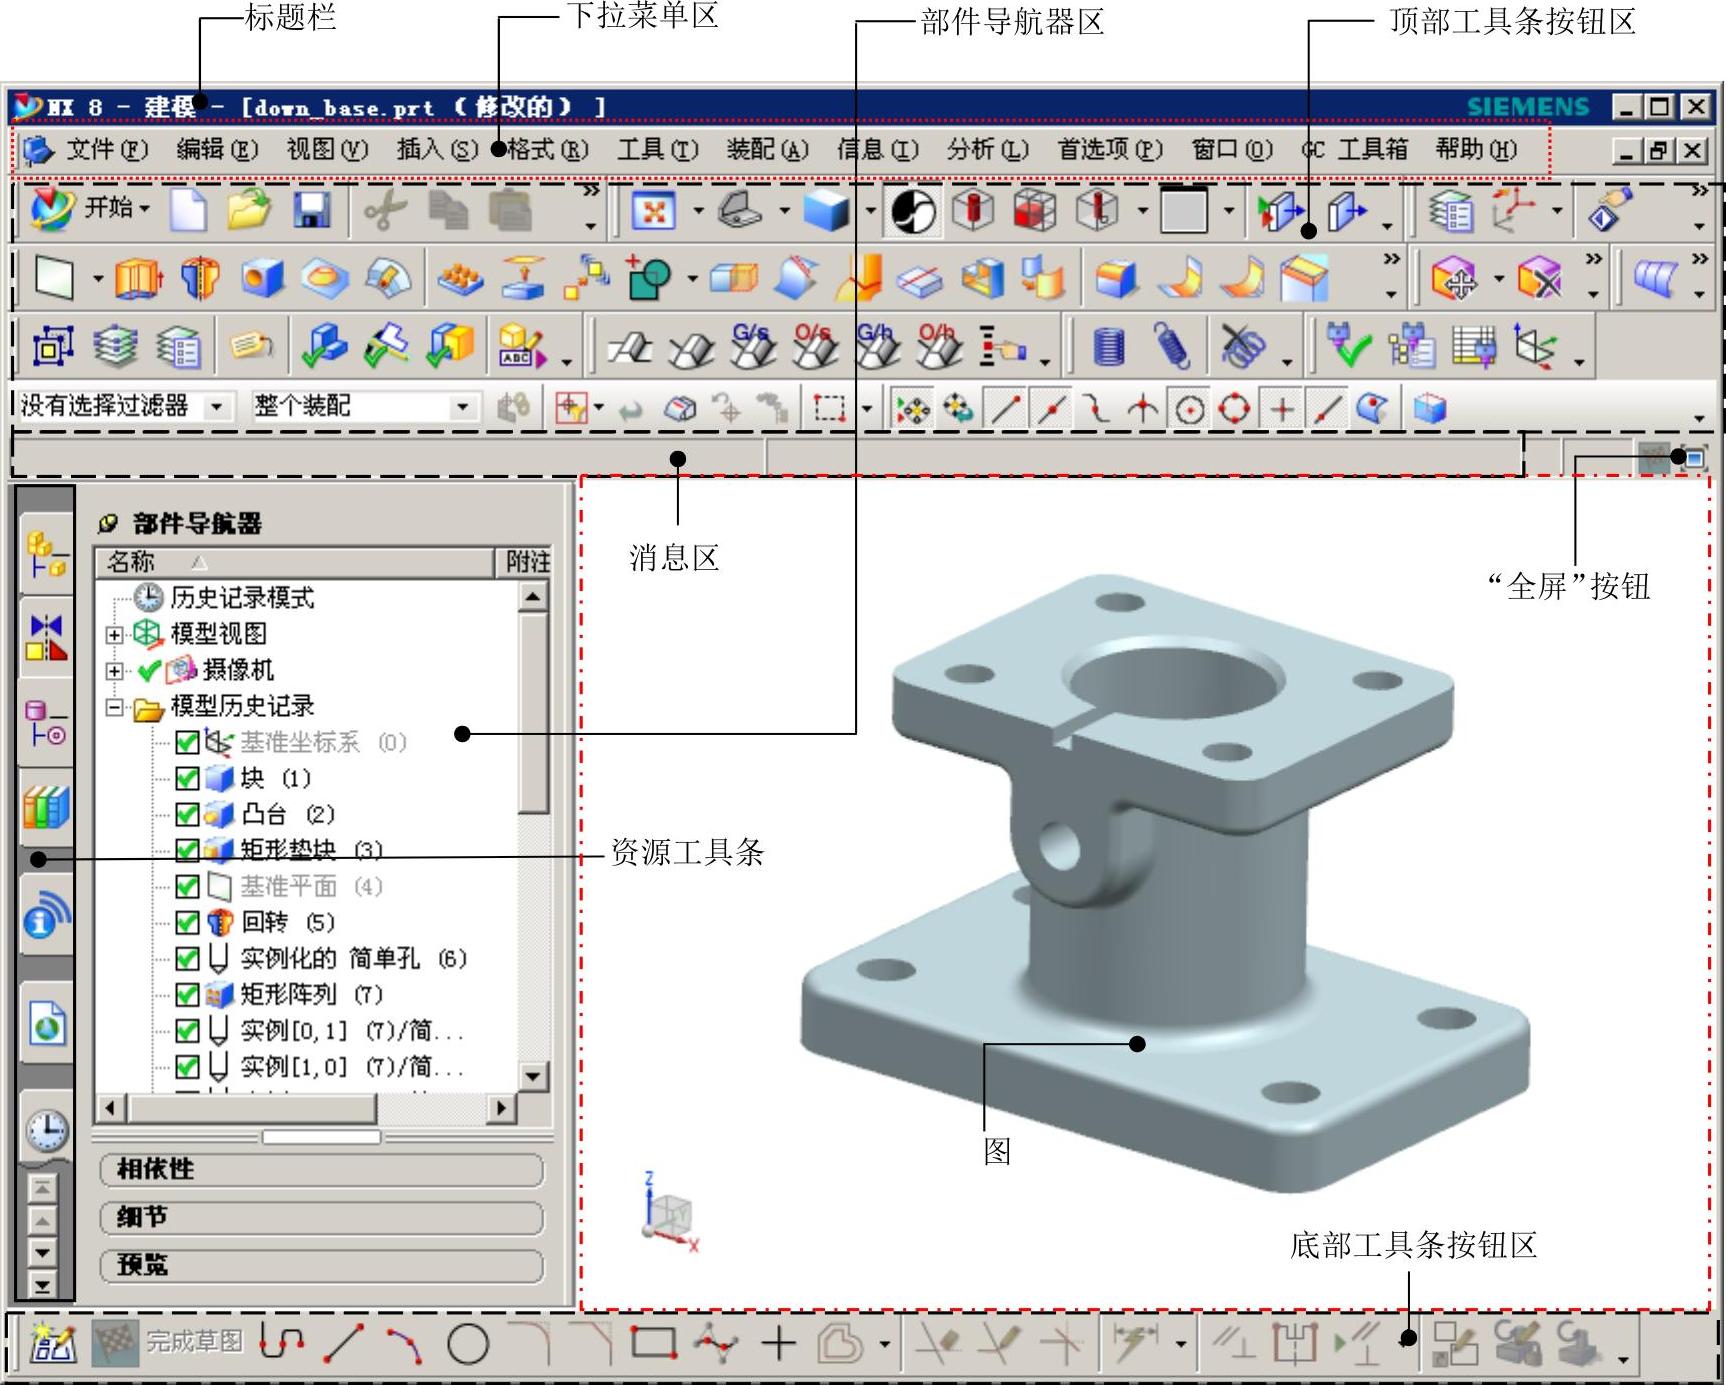
Task: Click the Fit view icon
Action: pyautogui.click(x=653, y=211)
